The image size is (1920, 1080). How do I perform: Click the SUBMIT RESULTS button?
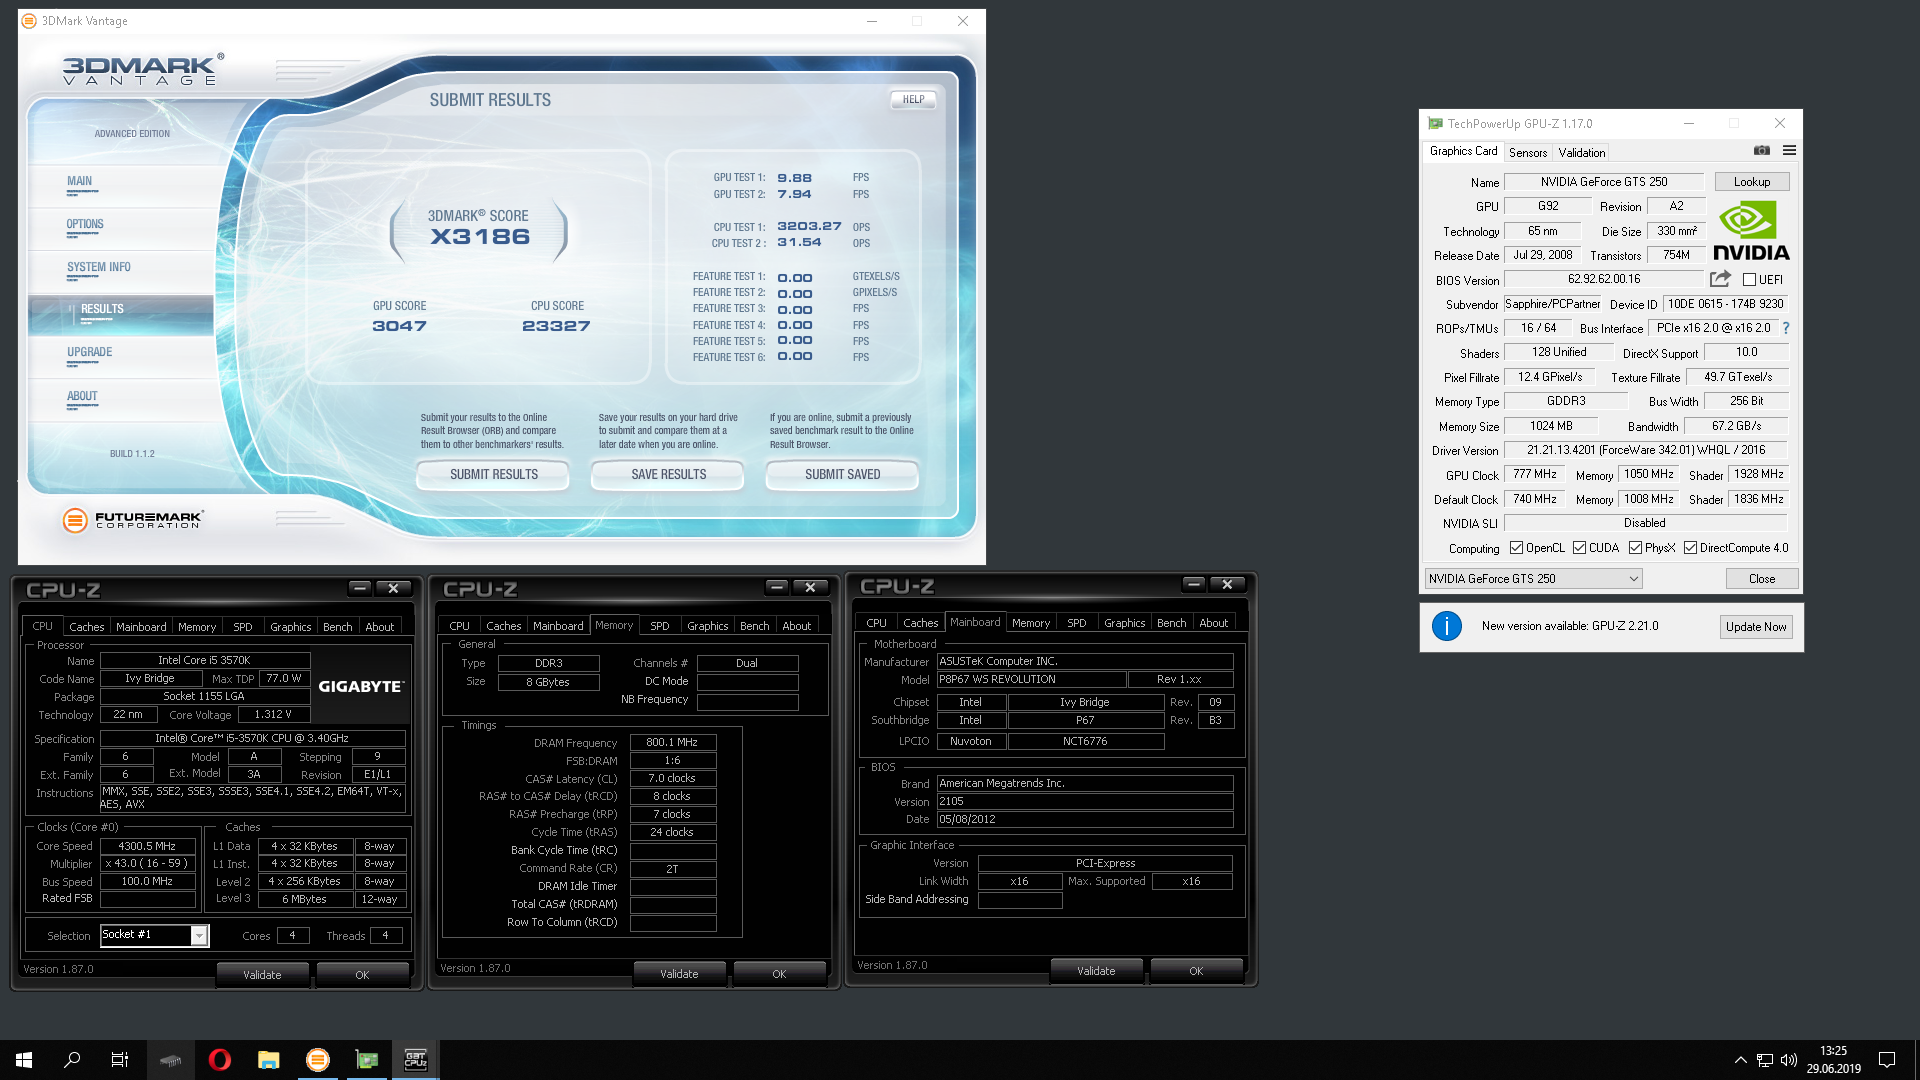pyautogui.click(x=493, y=475)
